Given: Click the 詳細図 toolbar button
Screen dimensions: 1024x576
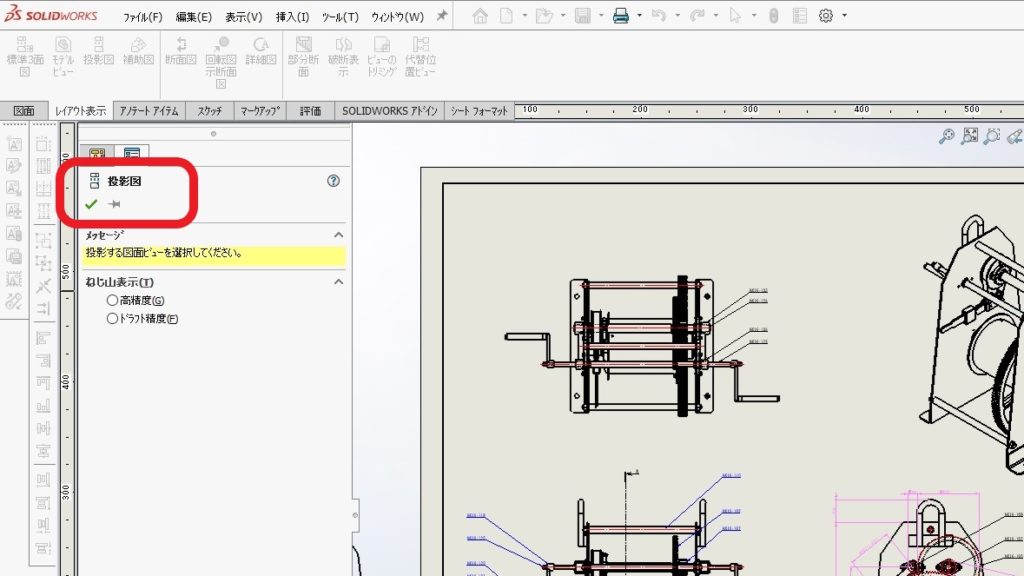Looking at the screenshot, I should [262, 52].
